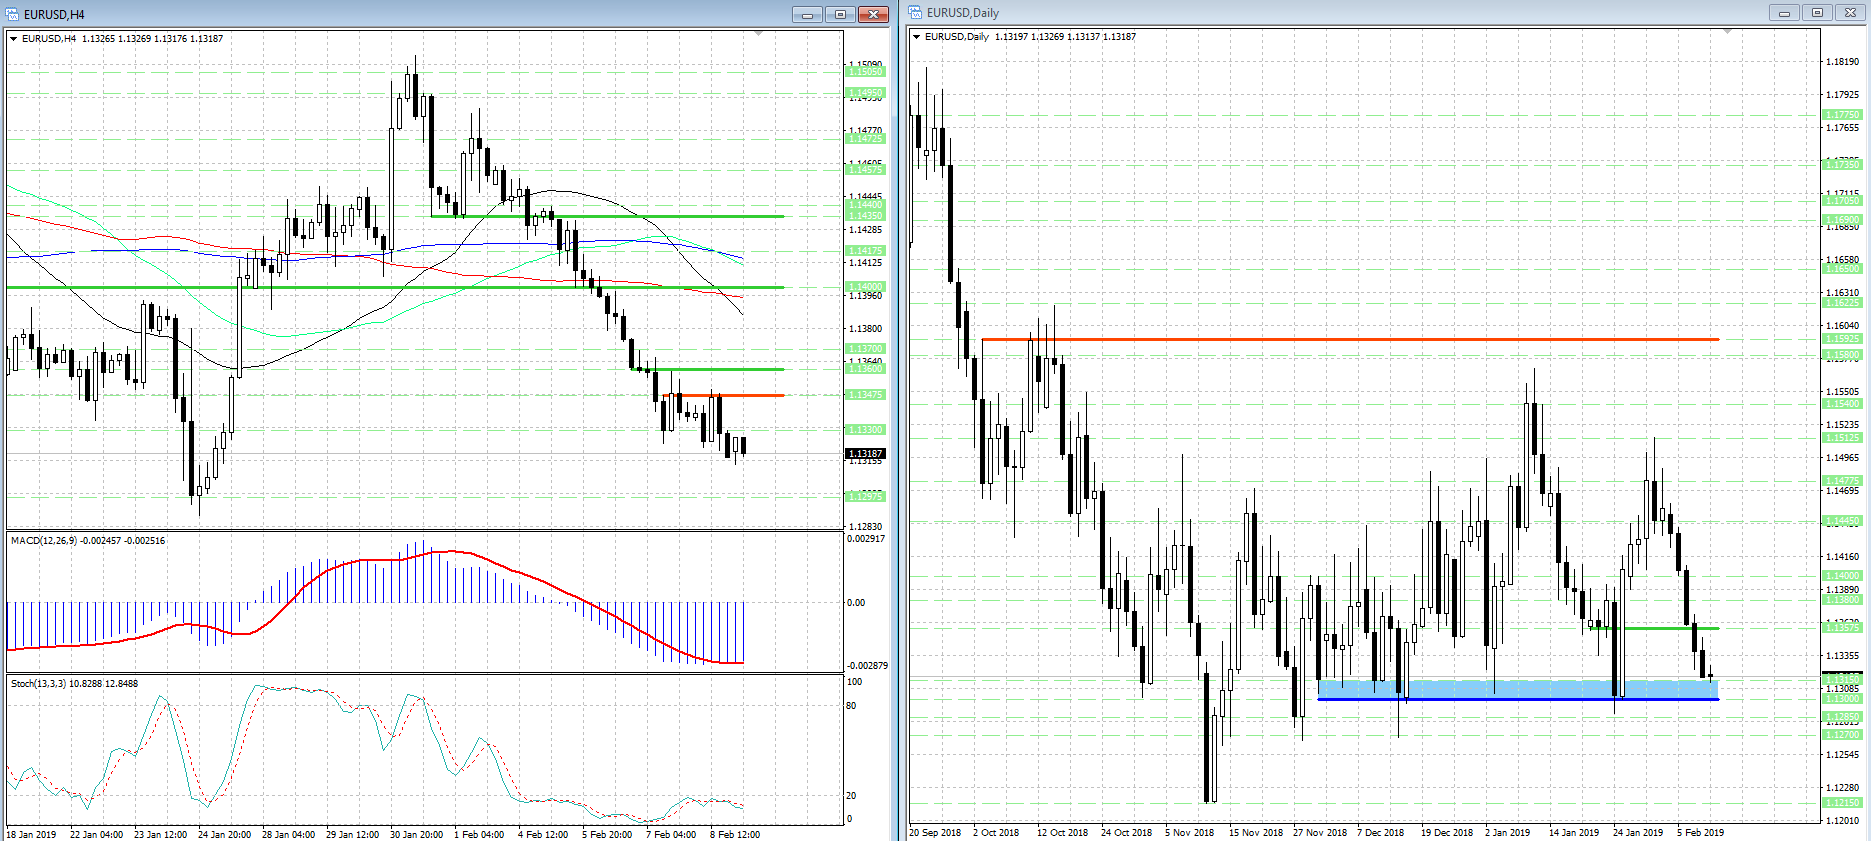Select level label 1.12850 on Daily chart
Viewport: 1871px width, 841px height.
[1843, 717]
